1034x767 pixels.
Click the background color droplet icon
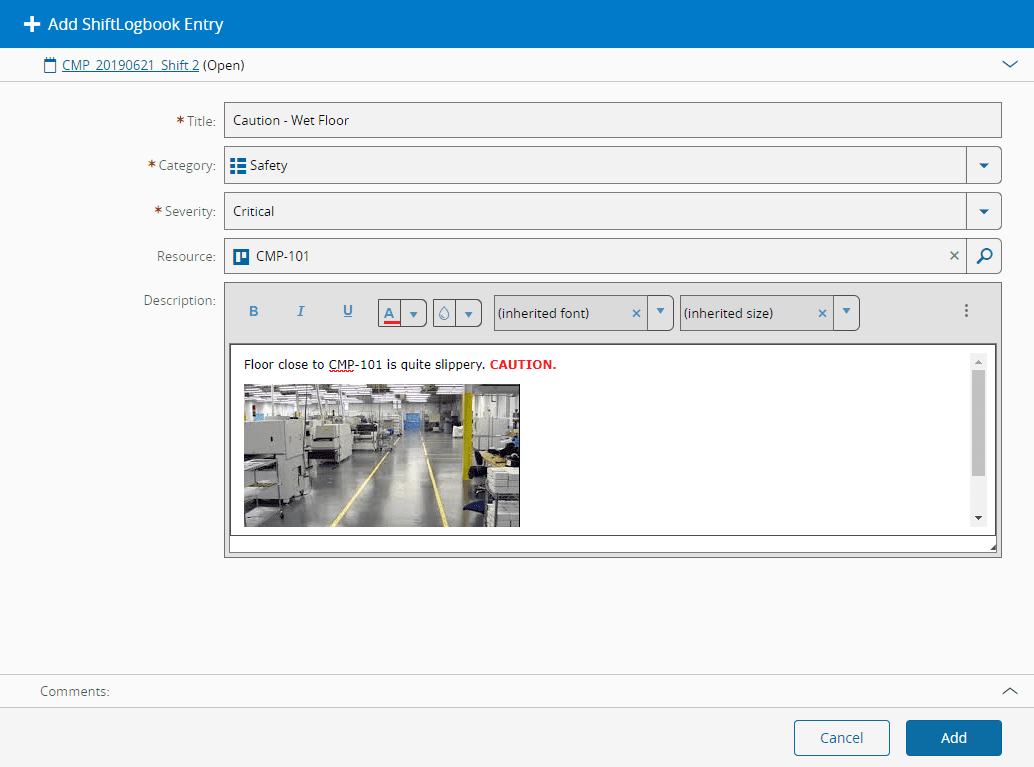pyautogui.click(x=444, y=313)
